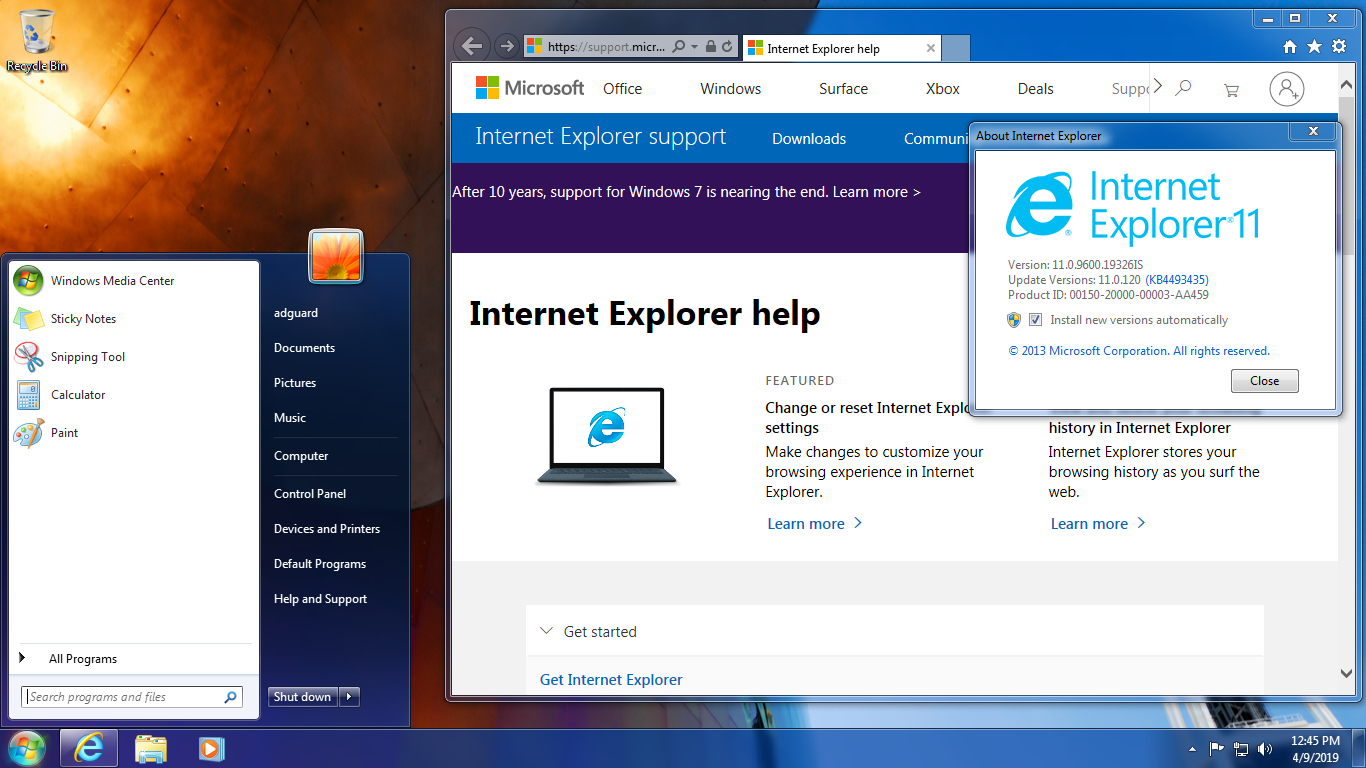
Task: Click the page scrollbar down arrow
Action: (x=1345, y=674)
